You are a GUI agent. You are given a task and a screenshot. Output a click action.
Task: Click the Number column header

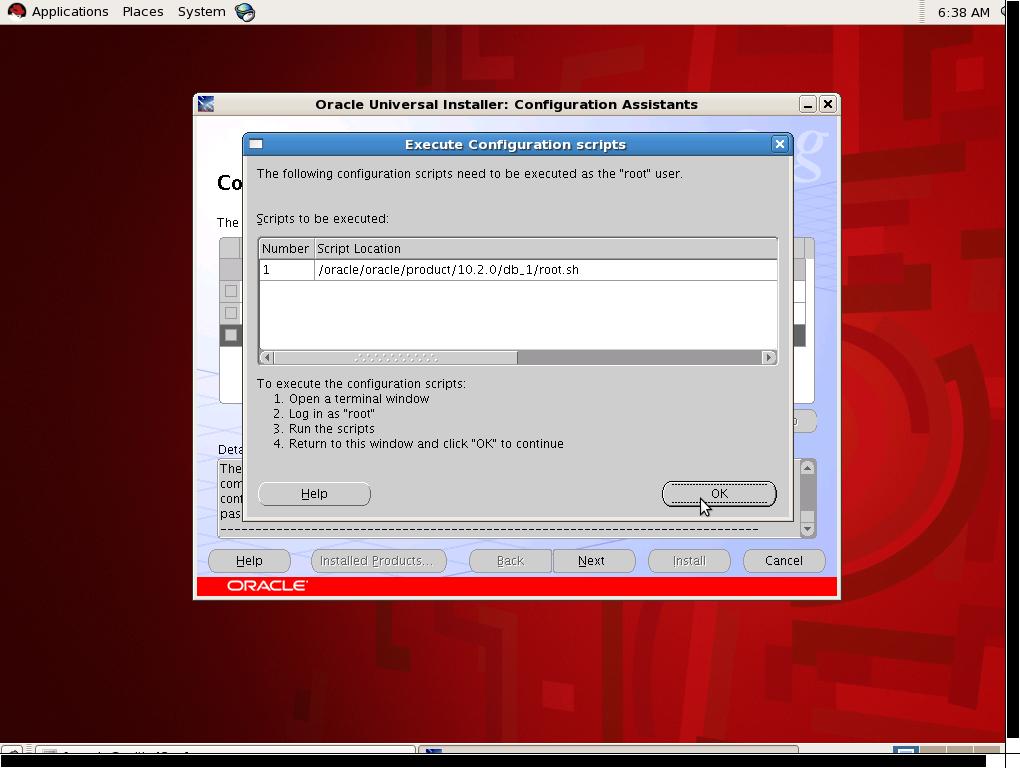click(x=286, y=248)
